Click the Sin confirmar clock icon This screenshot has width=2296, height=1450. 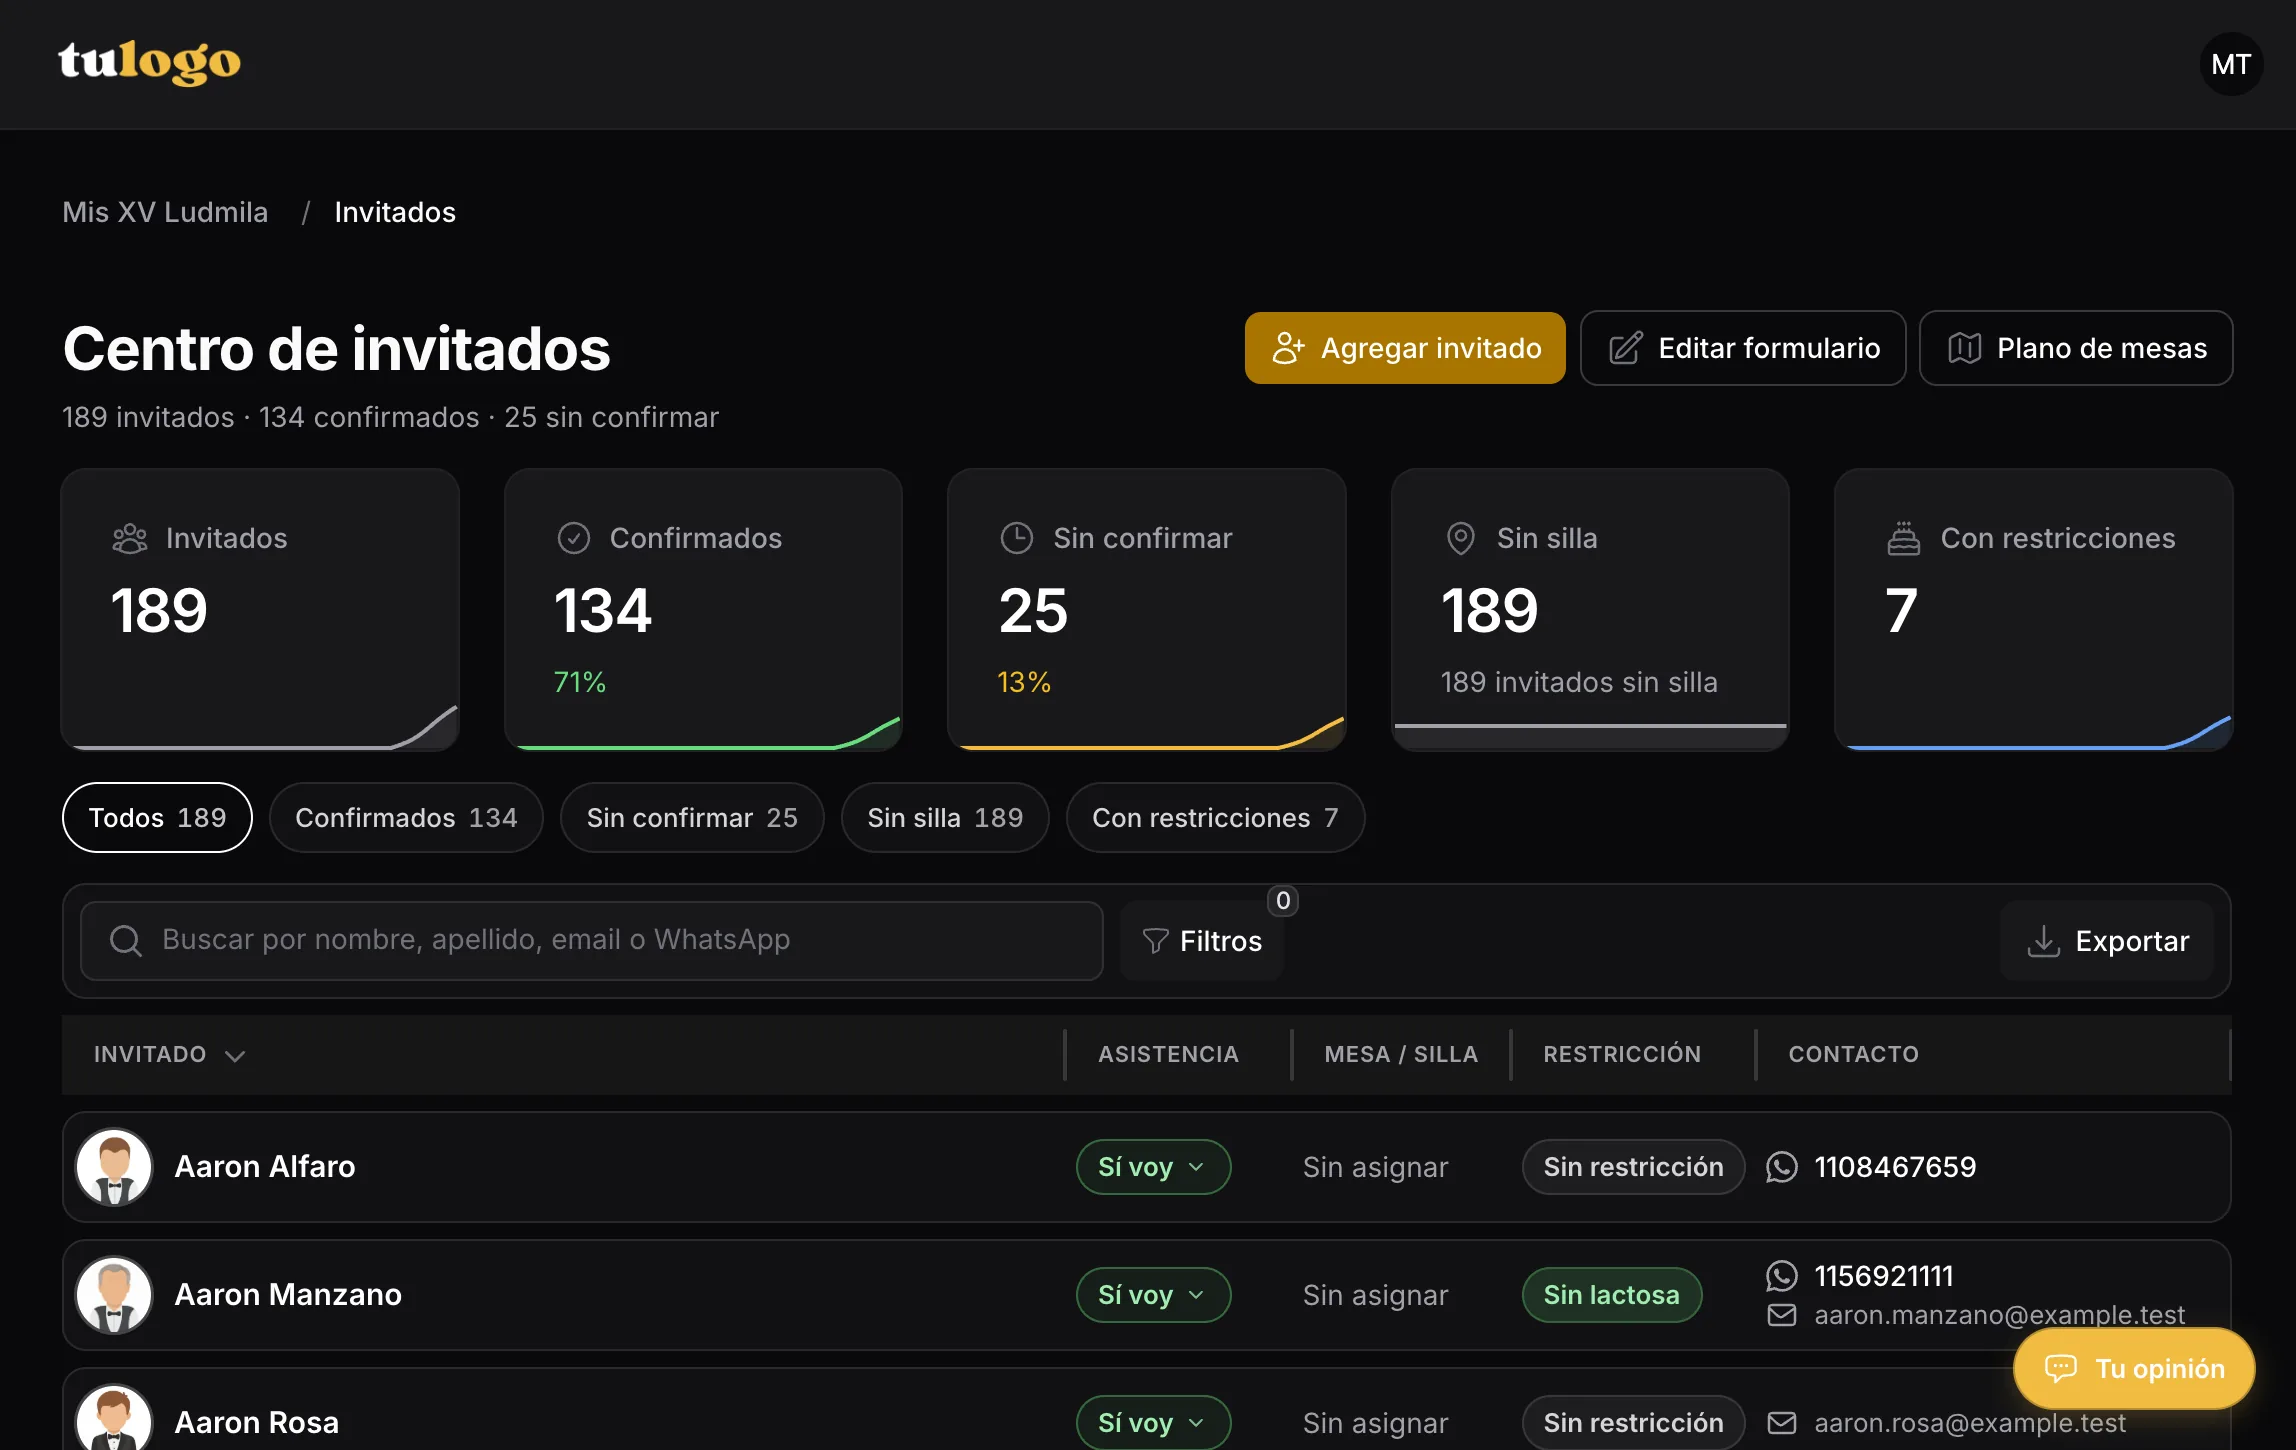pos(1017,538)
